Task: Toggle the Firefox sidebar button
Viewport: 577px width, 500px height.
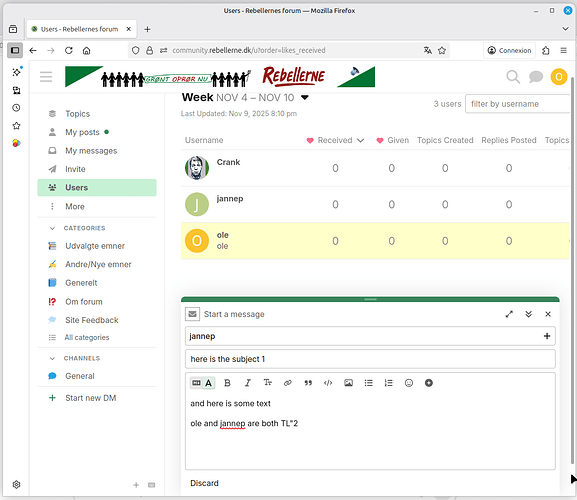Action: [15, 50]
